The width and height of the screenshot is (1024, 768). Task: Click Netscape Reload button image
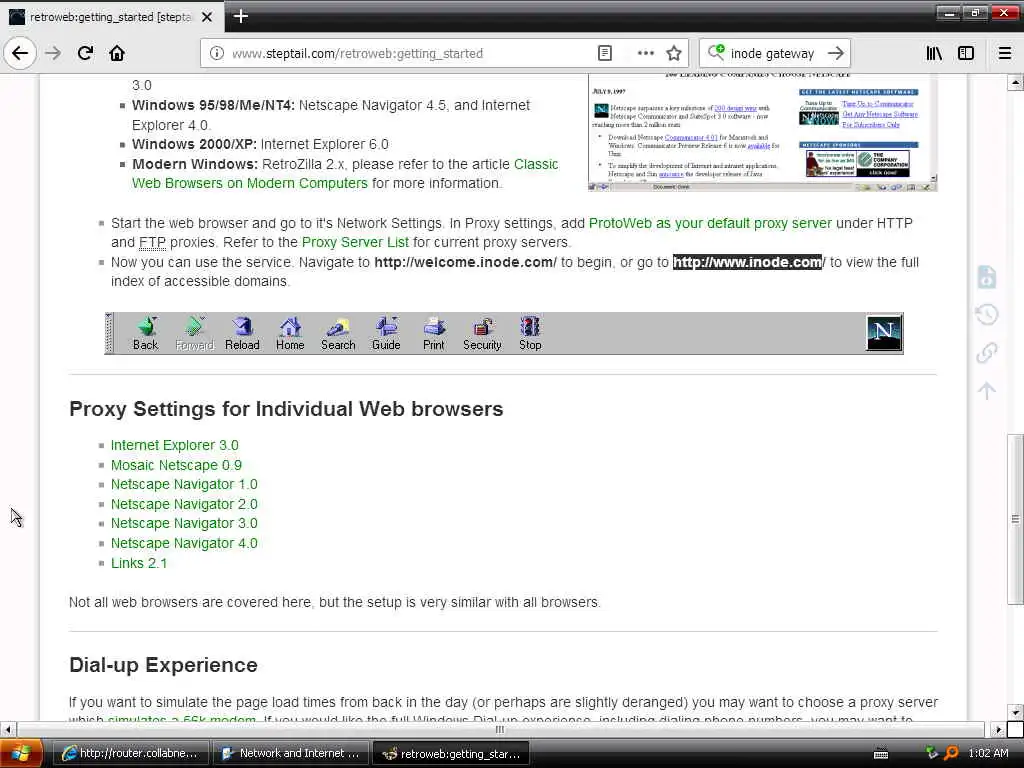[242, 334]
